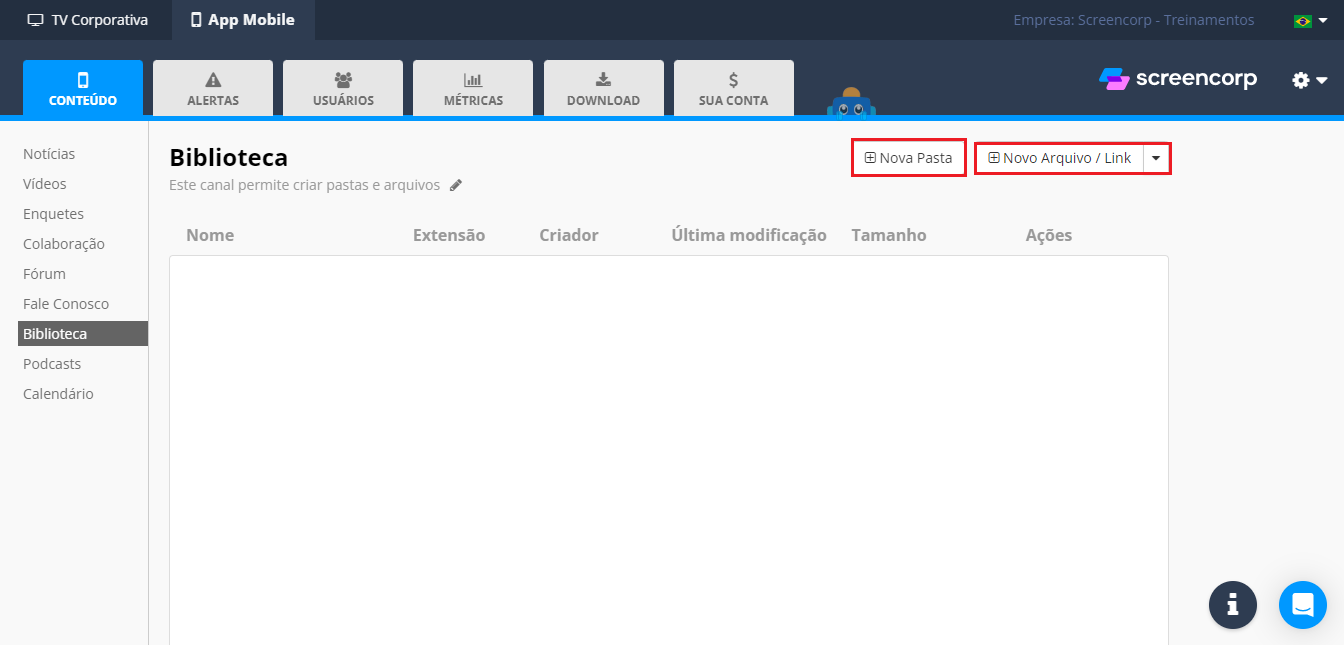Select the App Mobile tab
The height and width of the screenshot is (645, 1344).
pyautogui.click(x=243, y=20)
